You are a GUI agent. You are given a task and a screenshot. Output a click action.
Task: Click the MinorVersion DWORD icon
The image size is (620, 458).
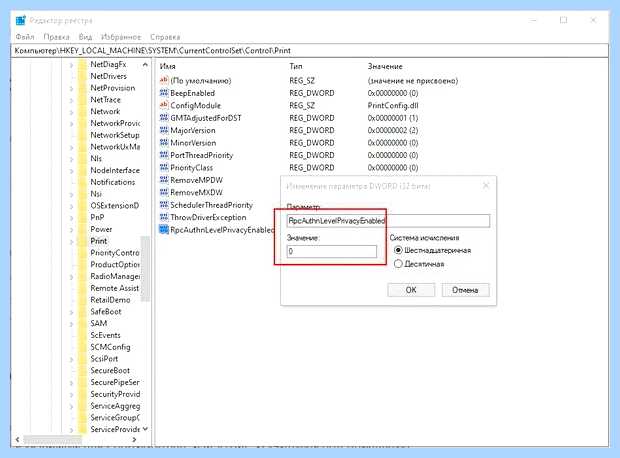[x=164, y=143]
